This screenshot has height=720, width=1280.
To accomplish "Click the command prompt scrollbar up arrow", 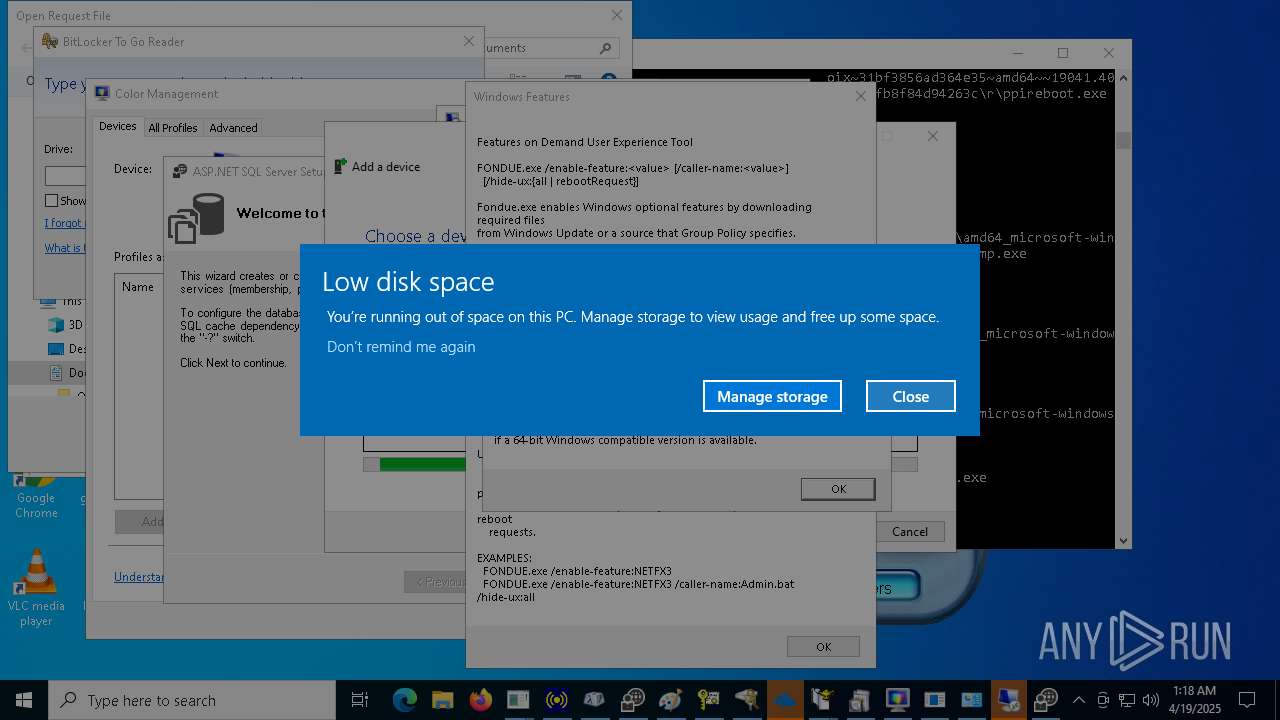I will pyautogui.click(x=1123, y=78).
